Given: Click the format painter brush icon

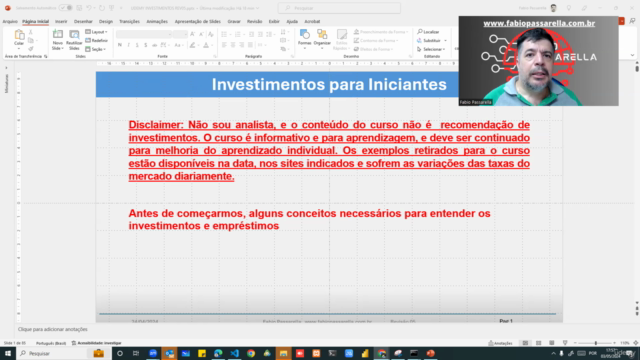Looking at the screenshot, I should 31,49.
